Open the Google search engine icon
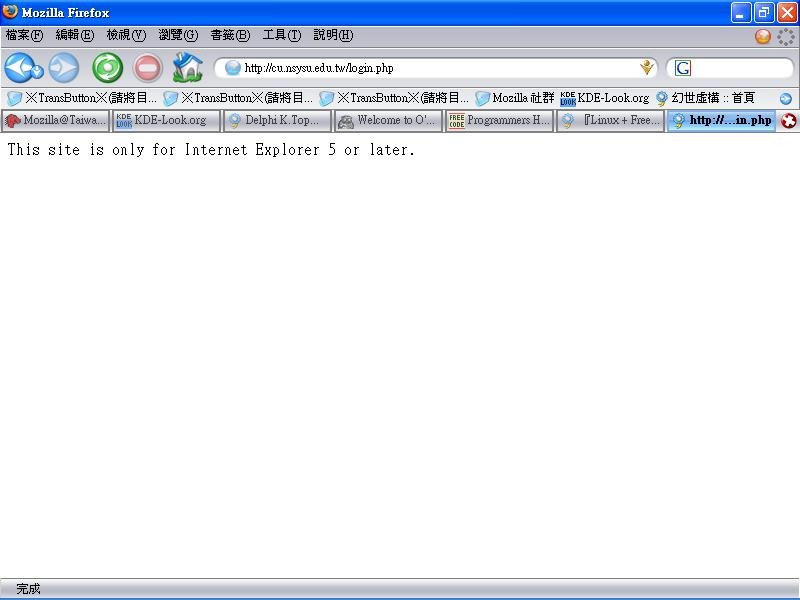Viewport: 800px width, 600px height. pyautogui.click(x=683, y=68)
